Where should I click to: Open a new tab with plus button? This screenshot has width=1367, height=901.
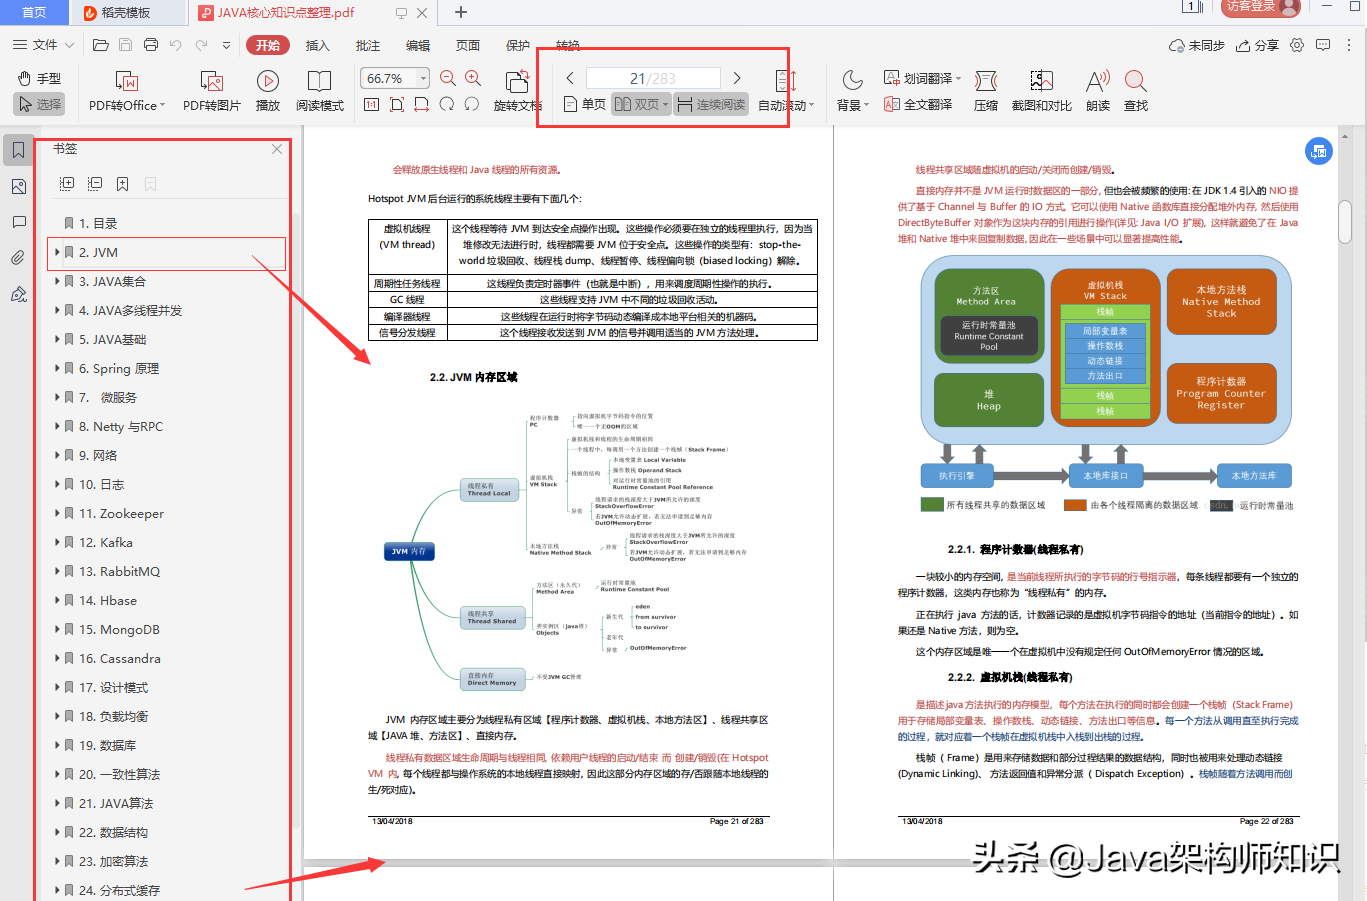(461, 13)
